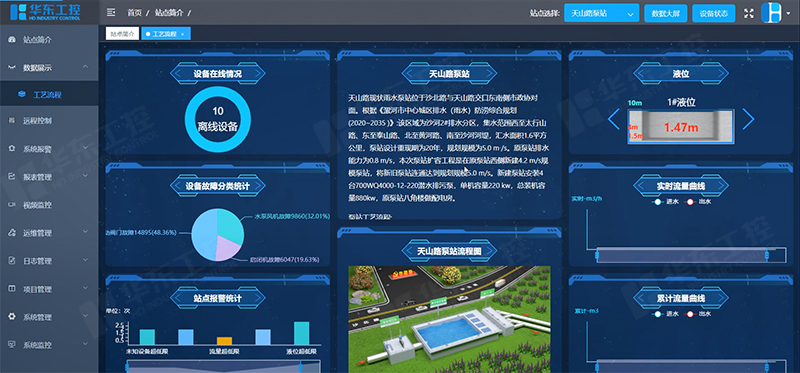The height and width of the screenshot is (373, 800).
Task: Click the hamburger menu collapse icon
Action: click(x=111, y=13)
